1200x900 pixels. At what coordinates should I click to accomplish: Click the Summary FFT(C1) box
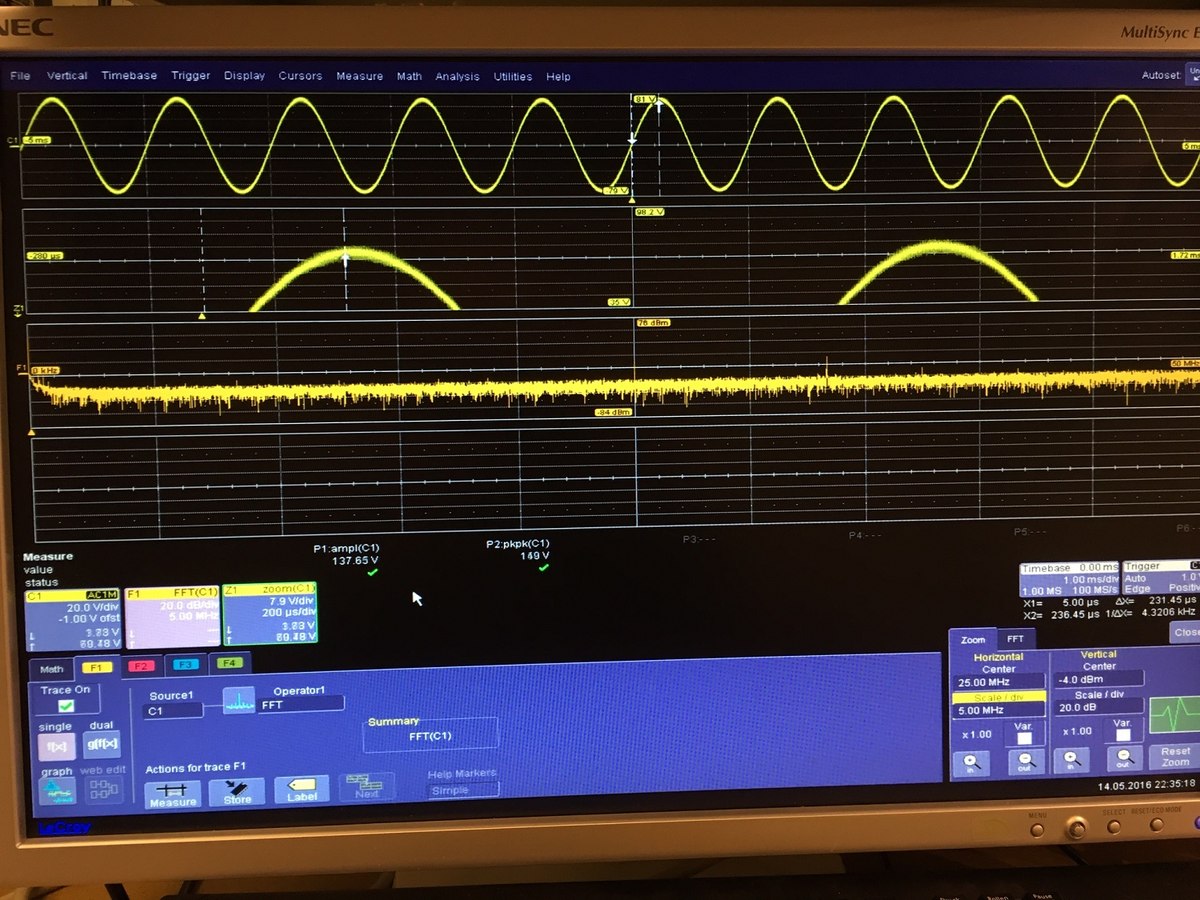(430, 735)
